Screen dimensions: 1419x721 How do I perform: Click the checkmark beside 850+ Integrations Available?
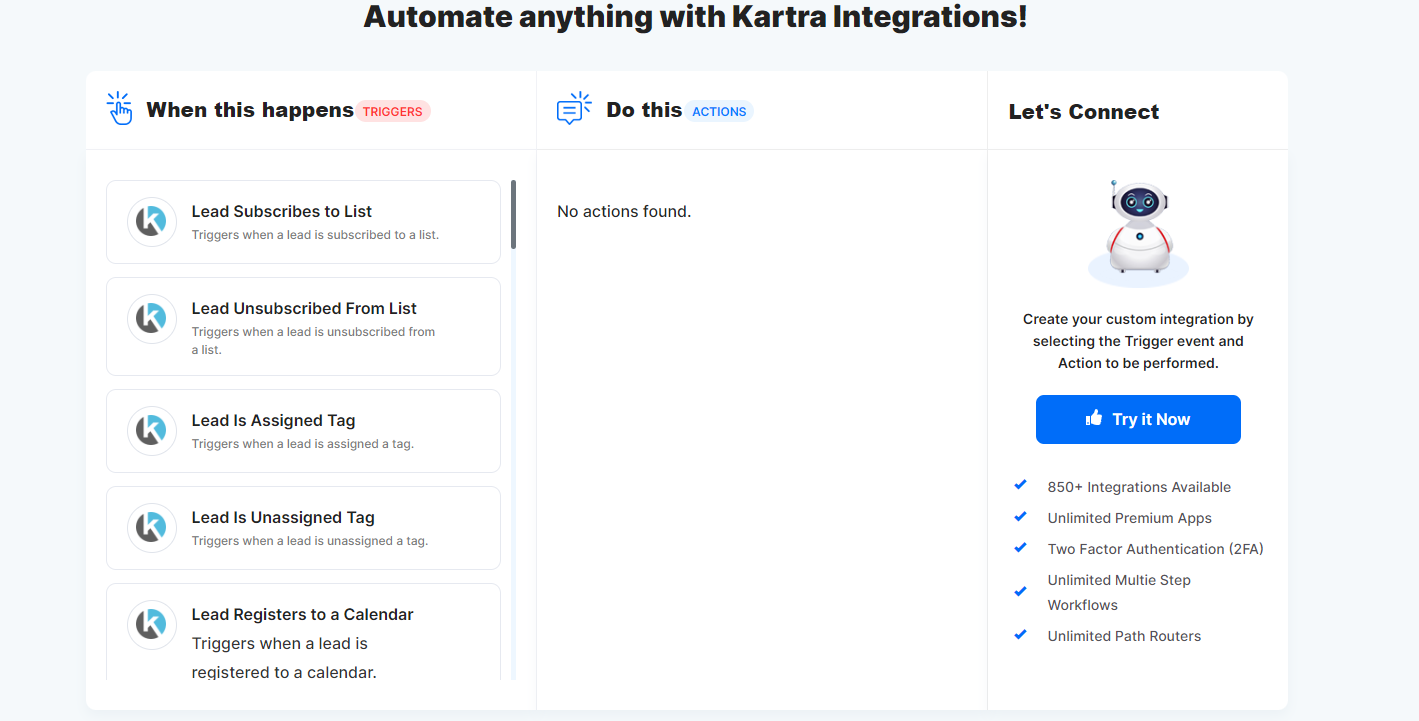click(1021, 485)
